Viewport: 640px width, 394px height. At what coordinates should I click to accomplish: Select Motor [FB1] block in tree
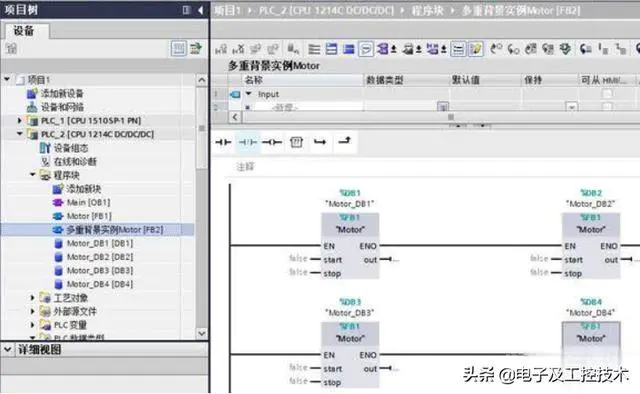tap(89, 216)
